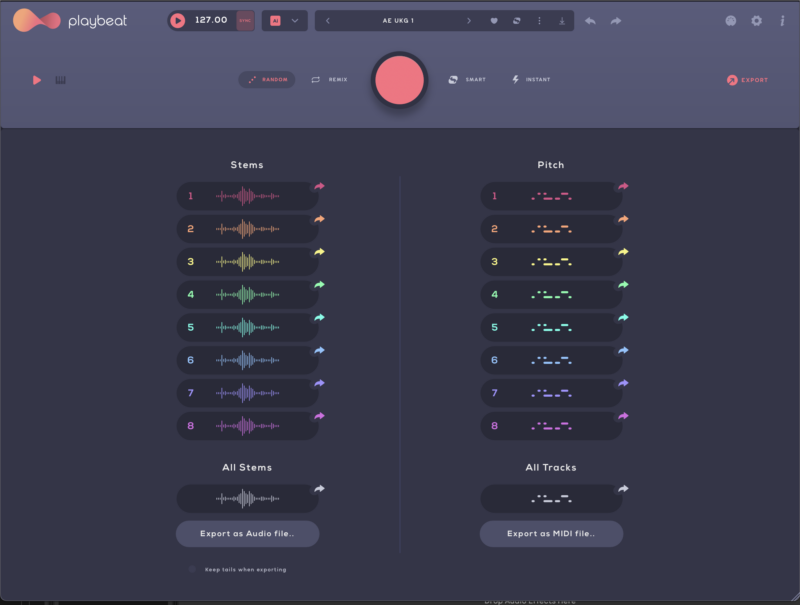The image size is (800, 605).
Task: Open the three-dot preset menu
Action: point(539,19)
